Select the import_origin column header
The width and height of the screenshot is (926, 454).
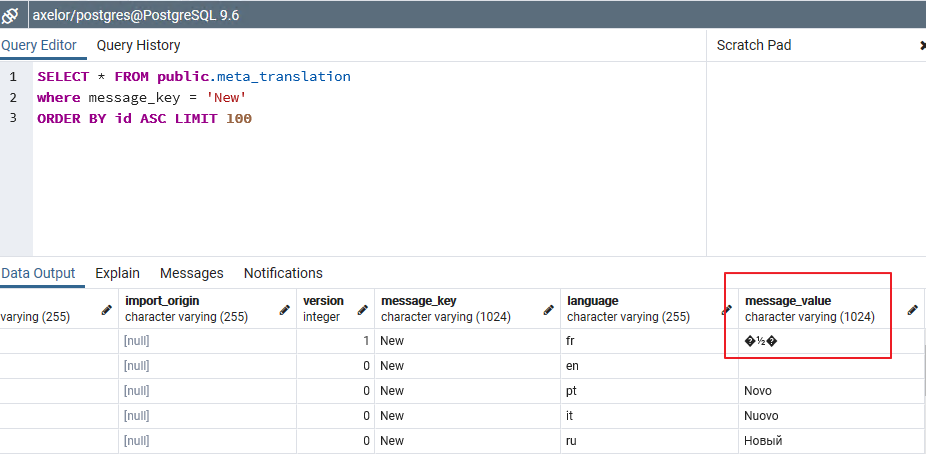click(x=207, y=309)
